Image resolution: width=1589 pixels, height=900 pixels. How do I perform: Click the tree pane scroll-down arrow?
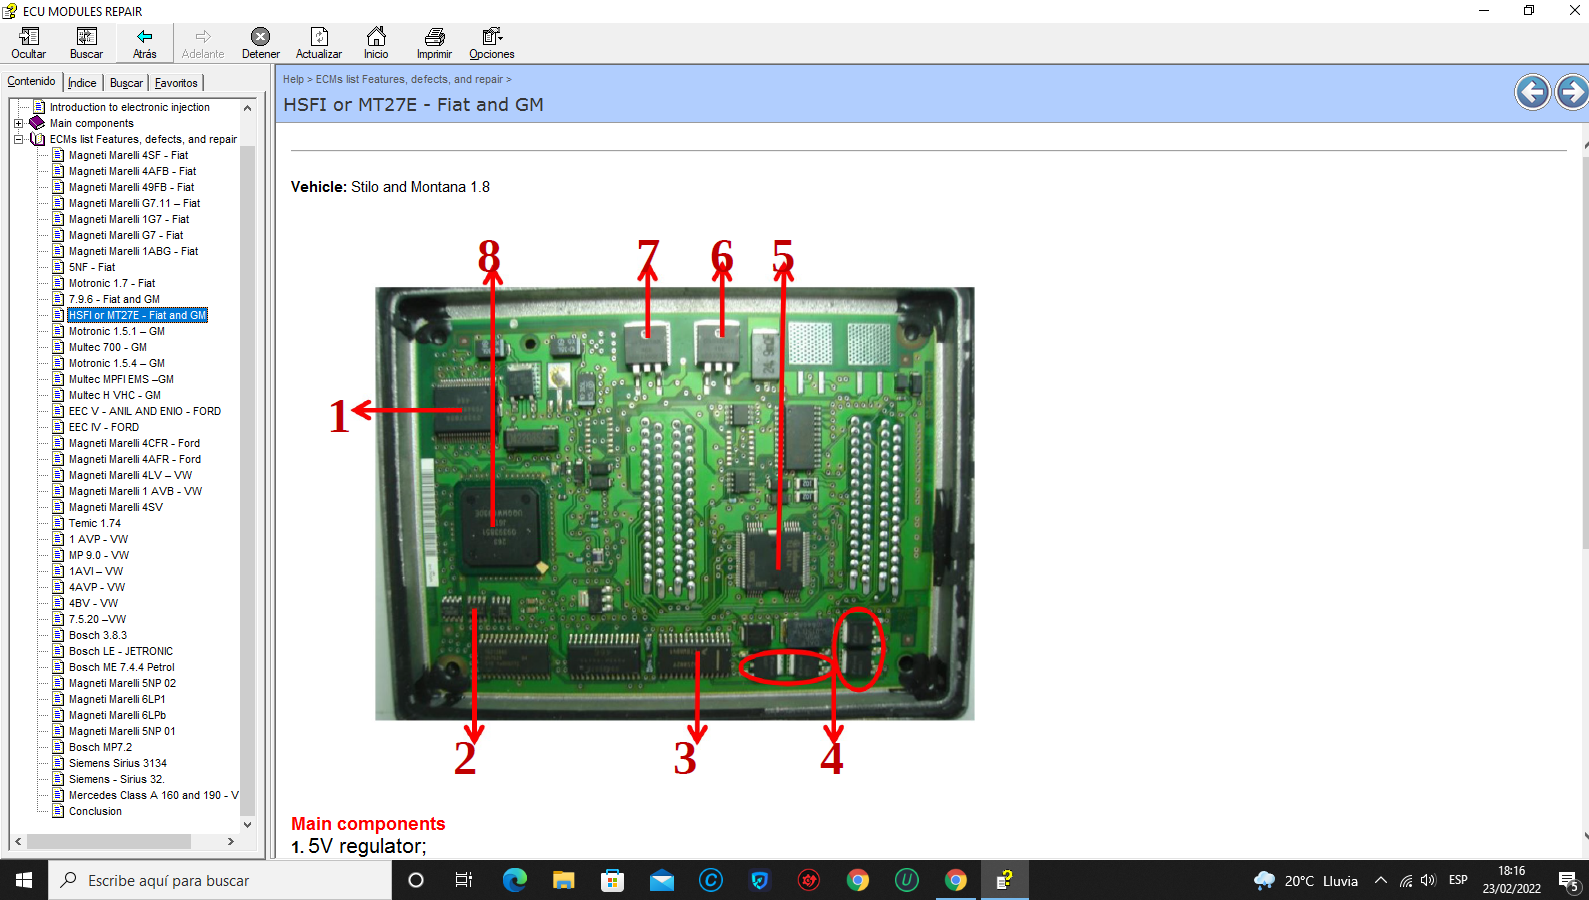point(248,825)
